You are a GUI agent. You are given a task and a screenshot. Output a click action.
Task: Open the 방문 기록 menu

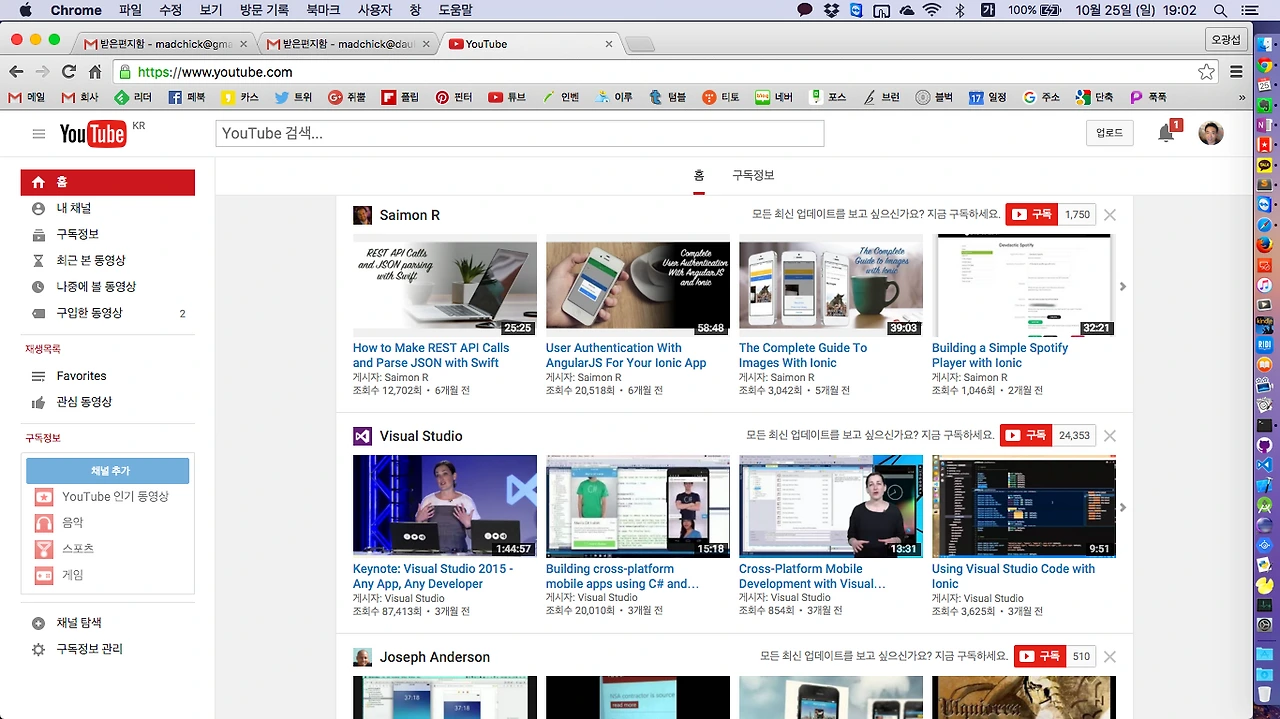[264, 10]
